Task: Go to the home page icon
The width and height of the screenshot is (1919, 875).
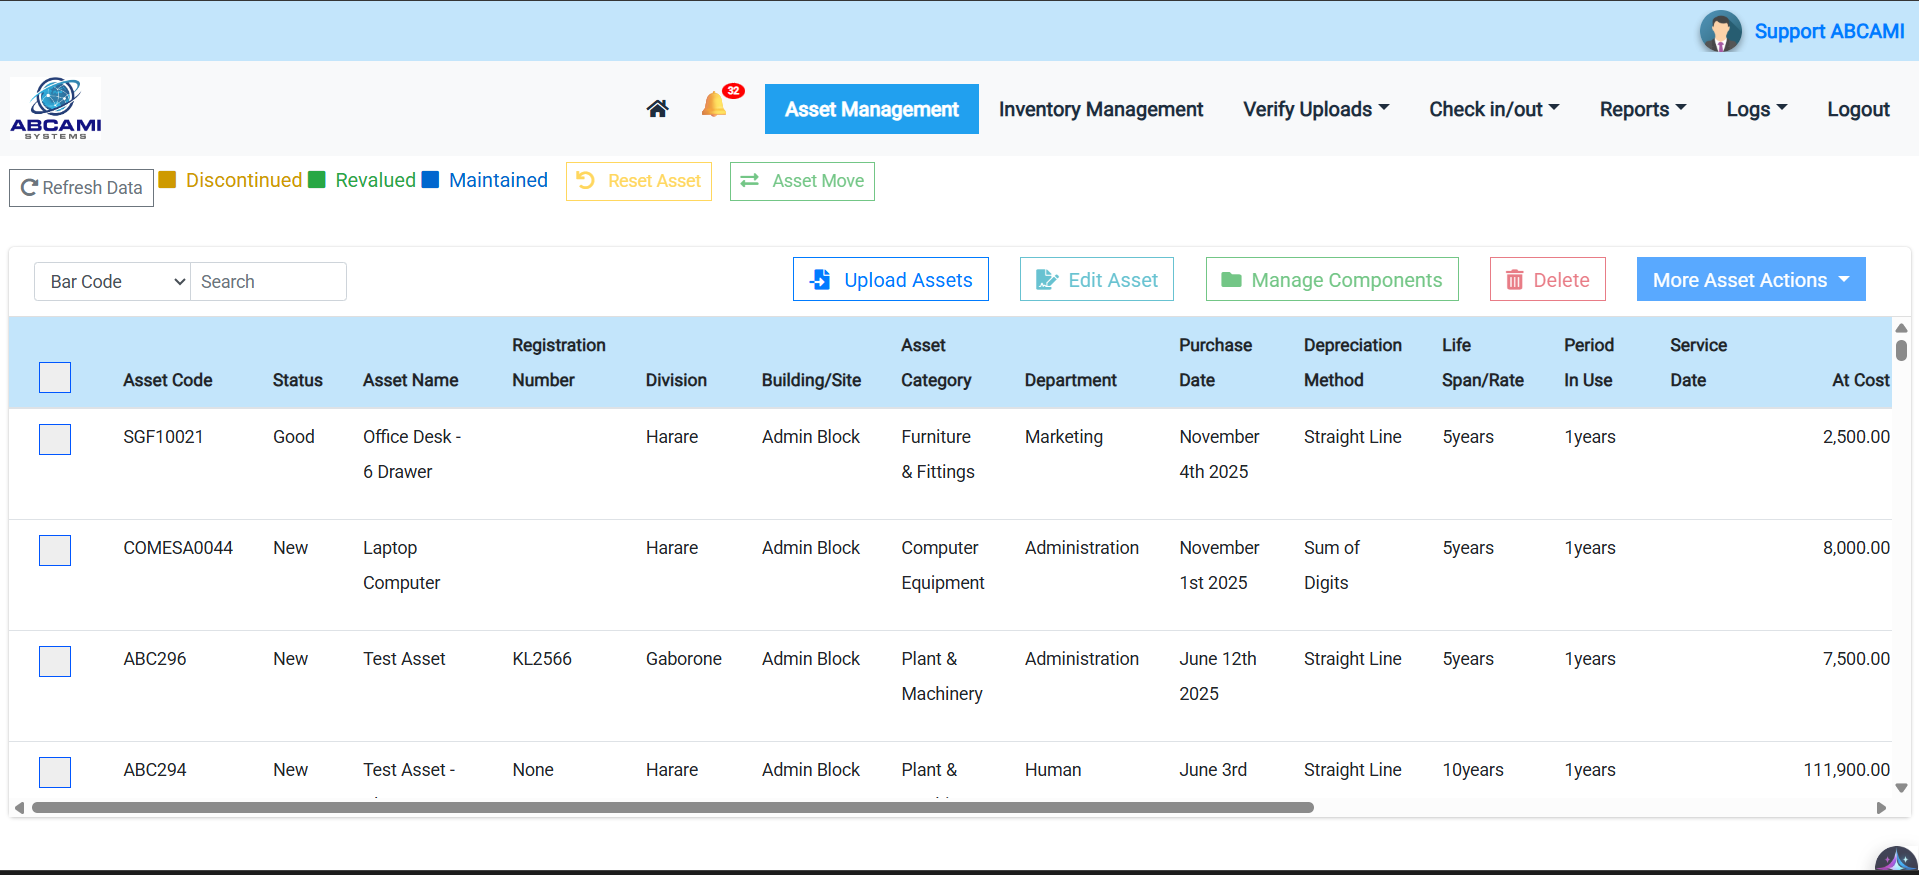Action: pos(657,109)
